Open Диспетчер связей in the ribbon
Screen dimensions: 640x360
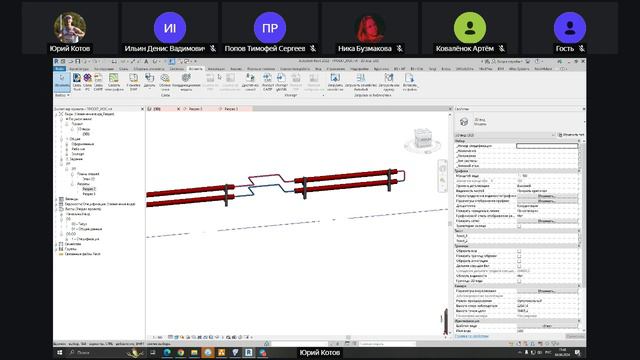click(250, 81)
